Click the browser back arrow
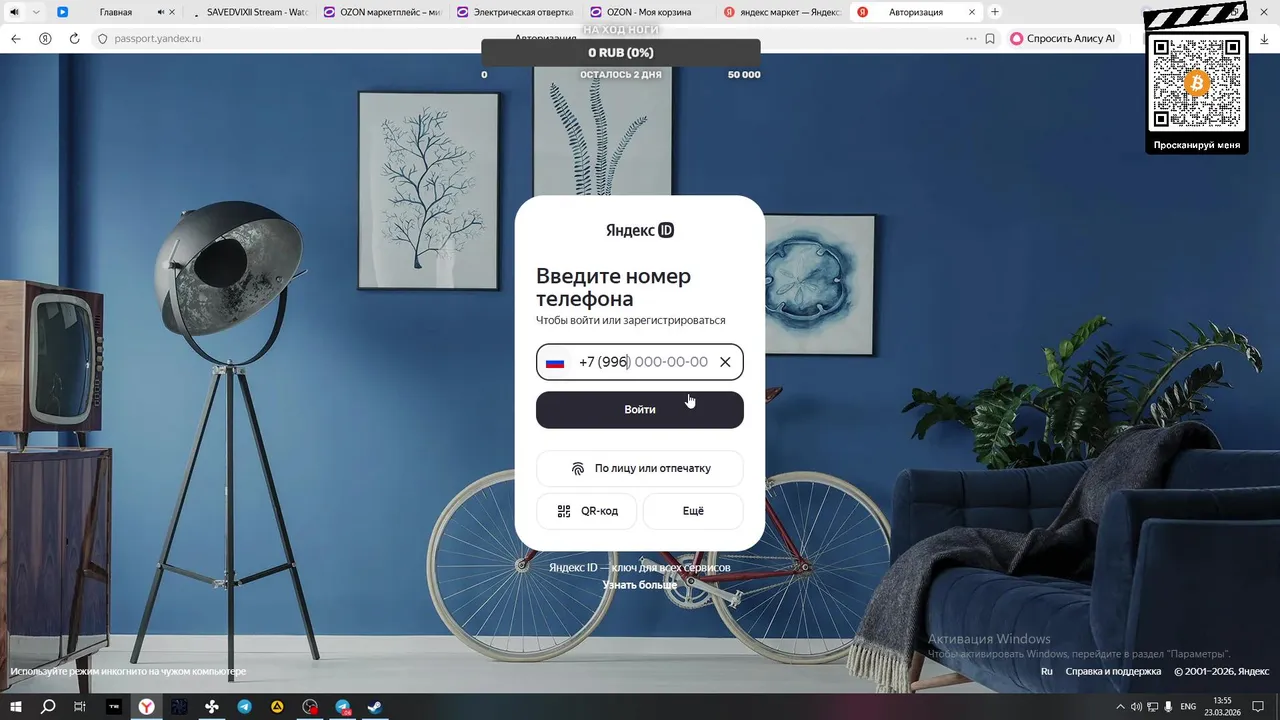 click(x=15, y=38)
